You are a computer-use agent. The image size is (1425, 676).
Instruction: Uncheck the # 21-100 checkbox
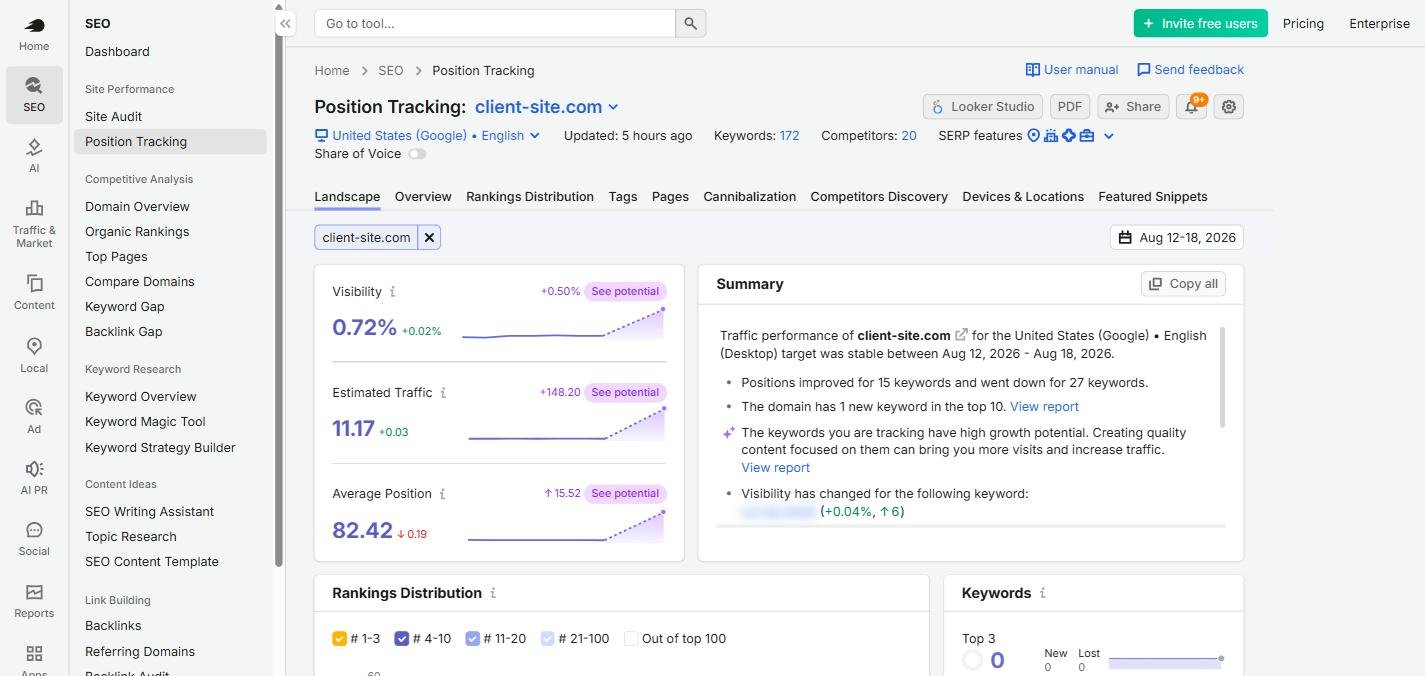[547, 639]
